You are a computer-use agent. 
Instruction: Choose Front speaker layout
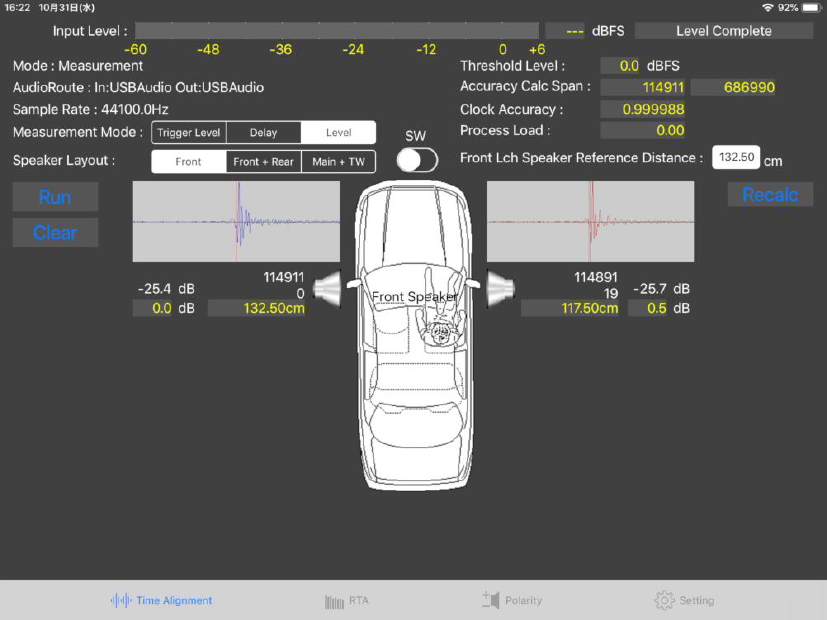click(x=188, y=162)
